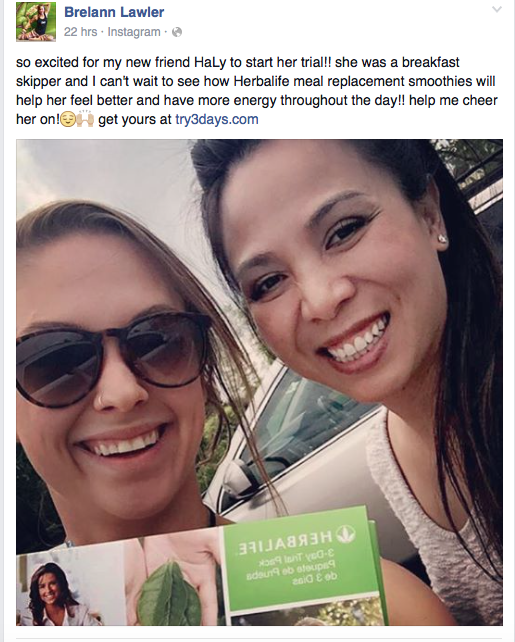Click the post text mentioning Herbalife smoothies
Screen dimensions: 515x642
click(x=257, y=90)
